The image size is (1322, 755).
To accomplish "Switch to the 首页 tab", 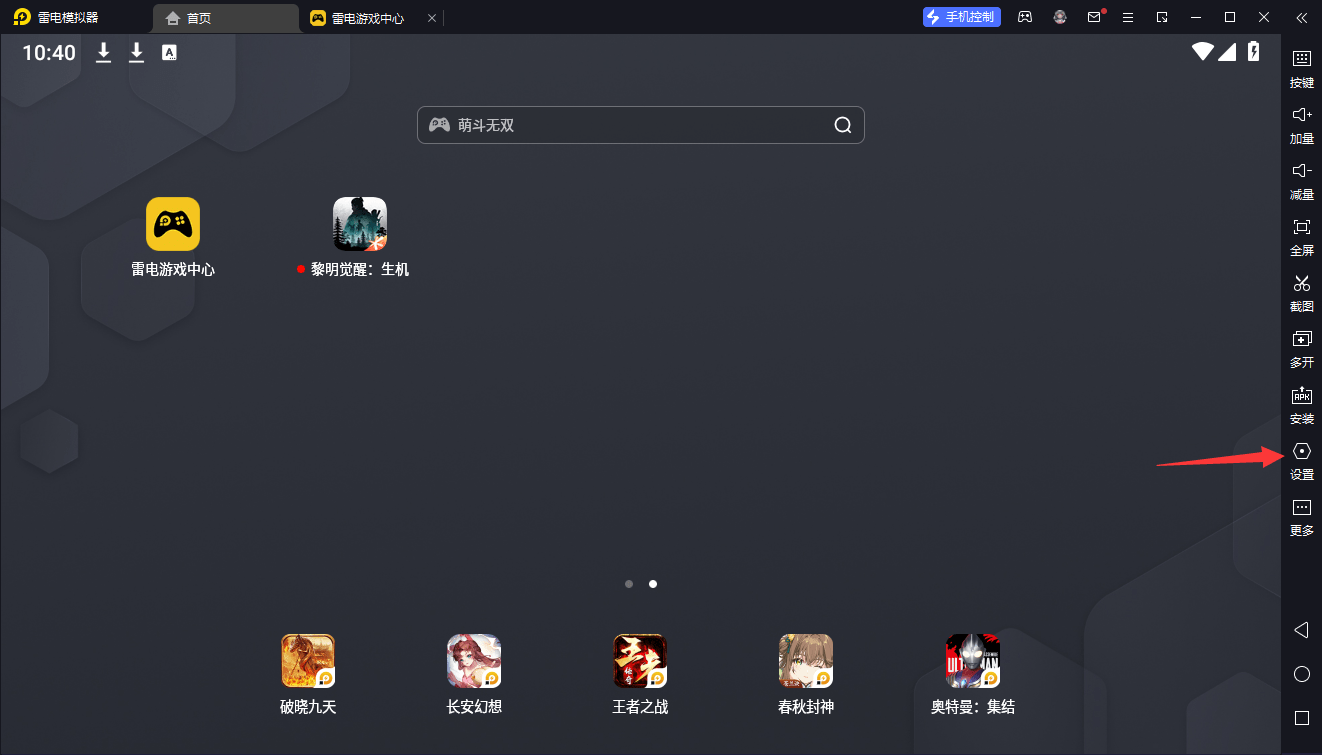I will 226,18.
